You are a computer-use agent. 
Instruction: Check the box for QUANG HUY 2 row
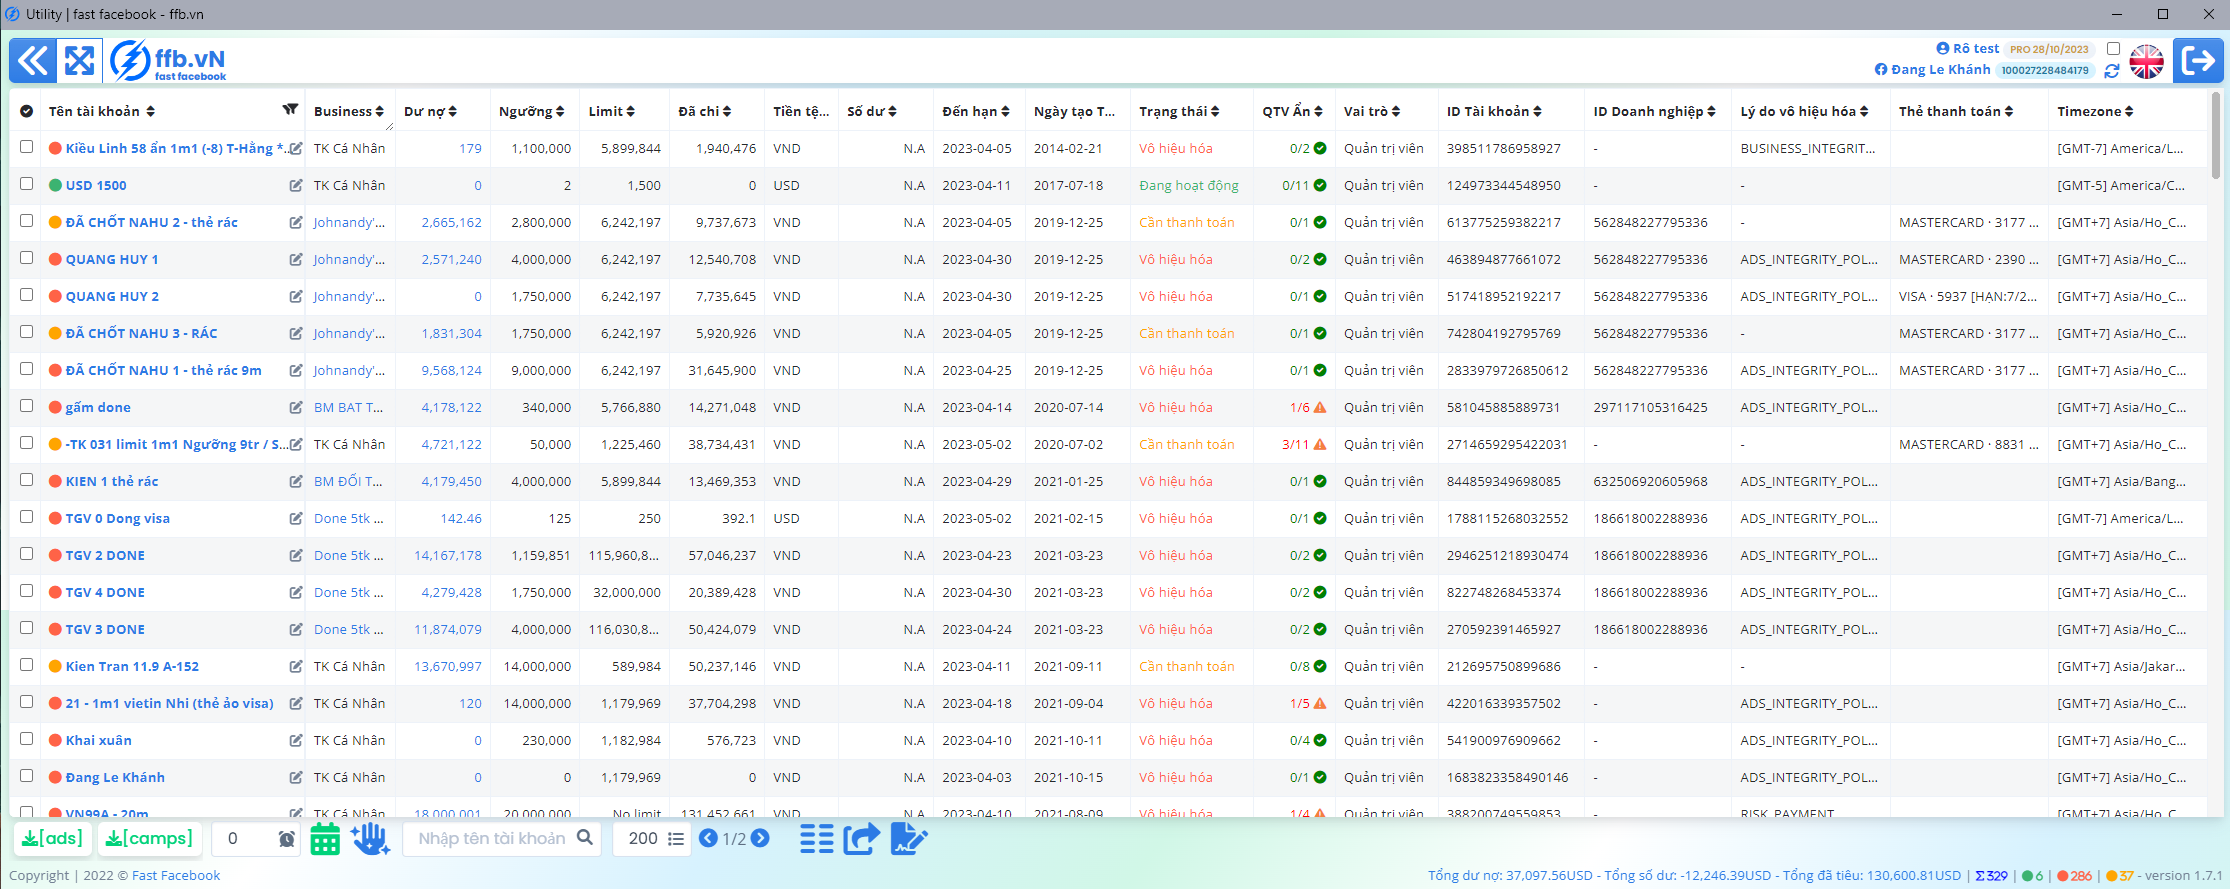coord(27,295)
